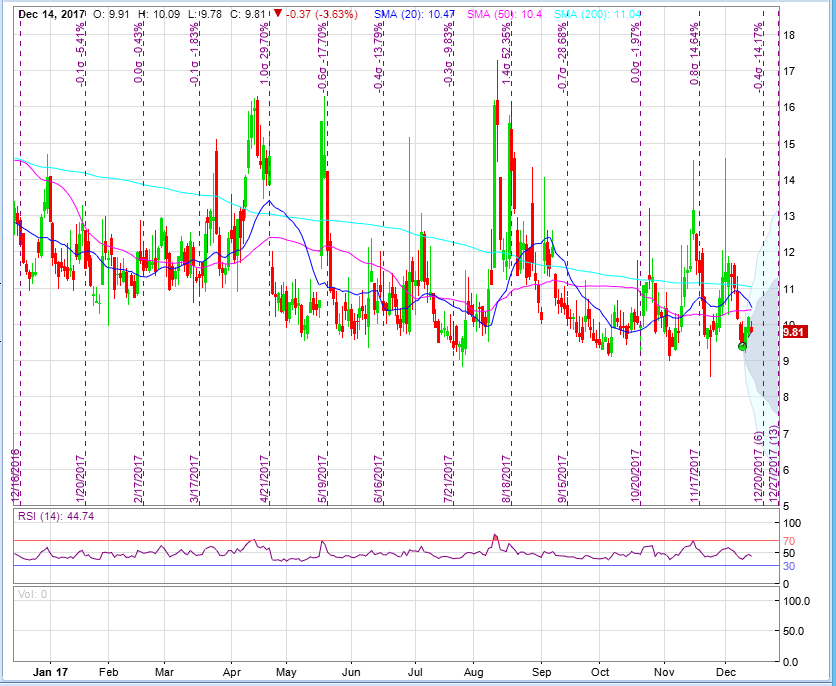This screenshot has height=686, width=836.
Task: Click the "Sep" time axis label
Action: 541,672
